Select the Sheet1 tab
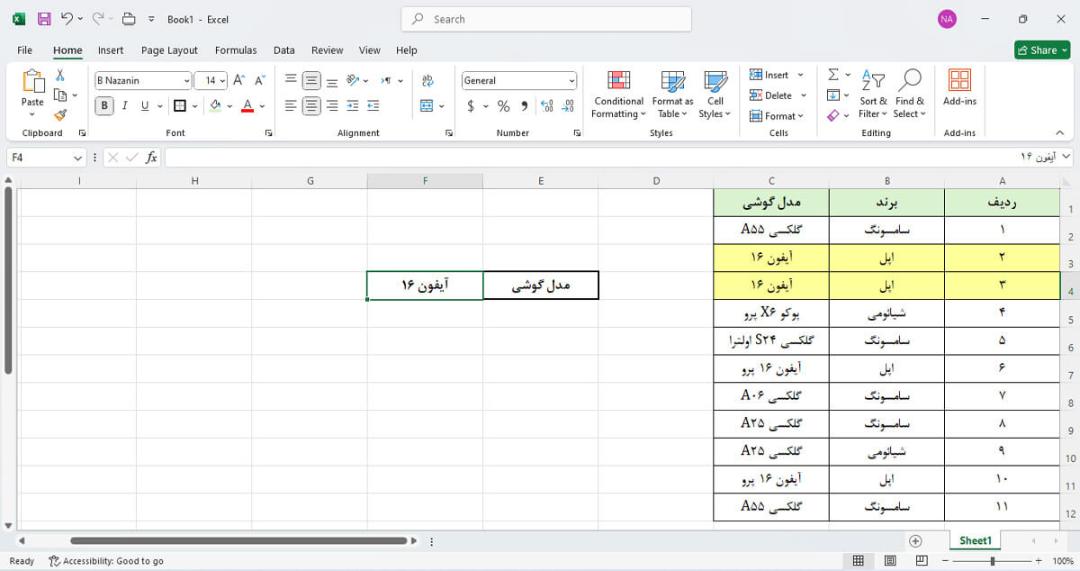Screen dimensions: 1080x571 click(x=975, y=541)
